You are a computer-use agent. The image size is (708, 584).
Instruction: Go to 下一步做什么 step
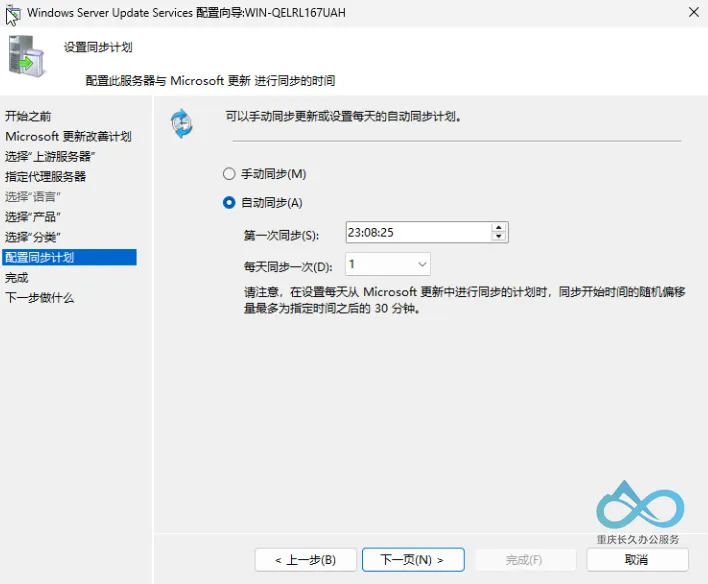[40, 298]
